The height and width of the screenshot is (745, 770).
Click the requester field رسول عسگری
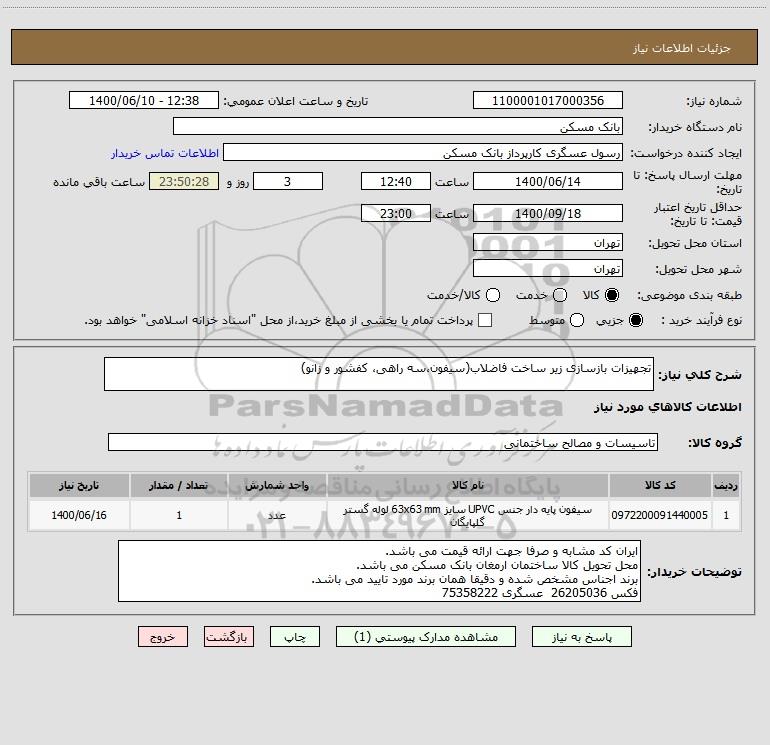click(423, 153)
